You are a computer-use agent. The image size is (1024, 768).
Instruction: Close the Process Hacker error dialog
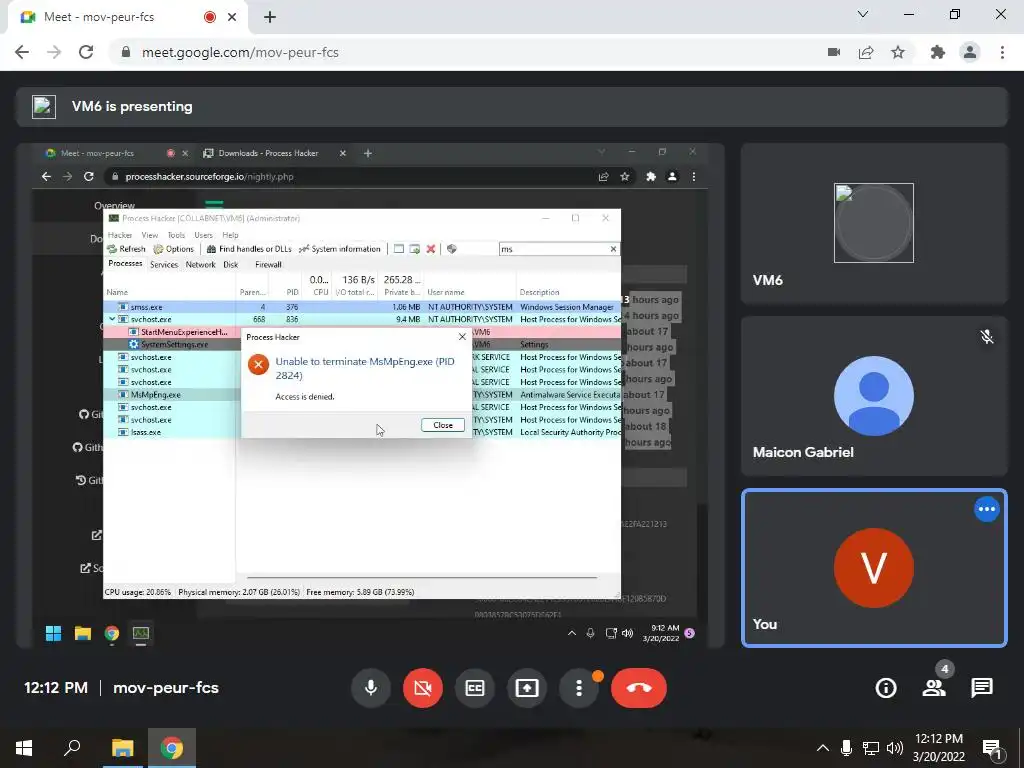(x=443, y=425)
